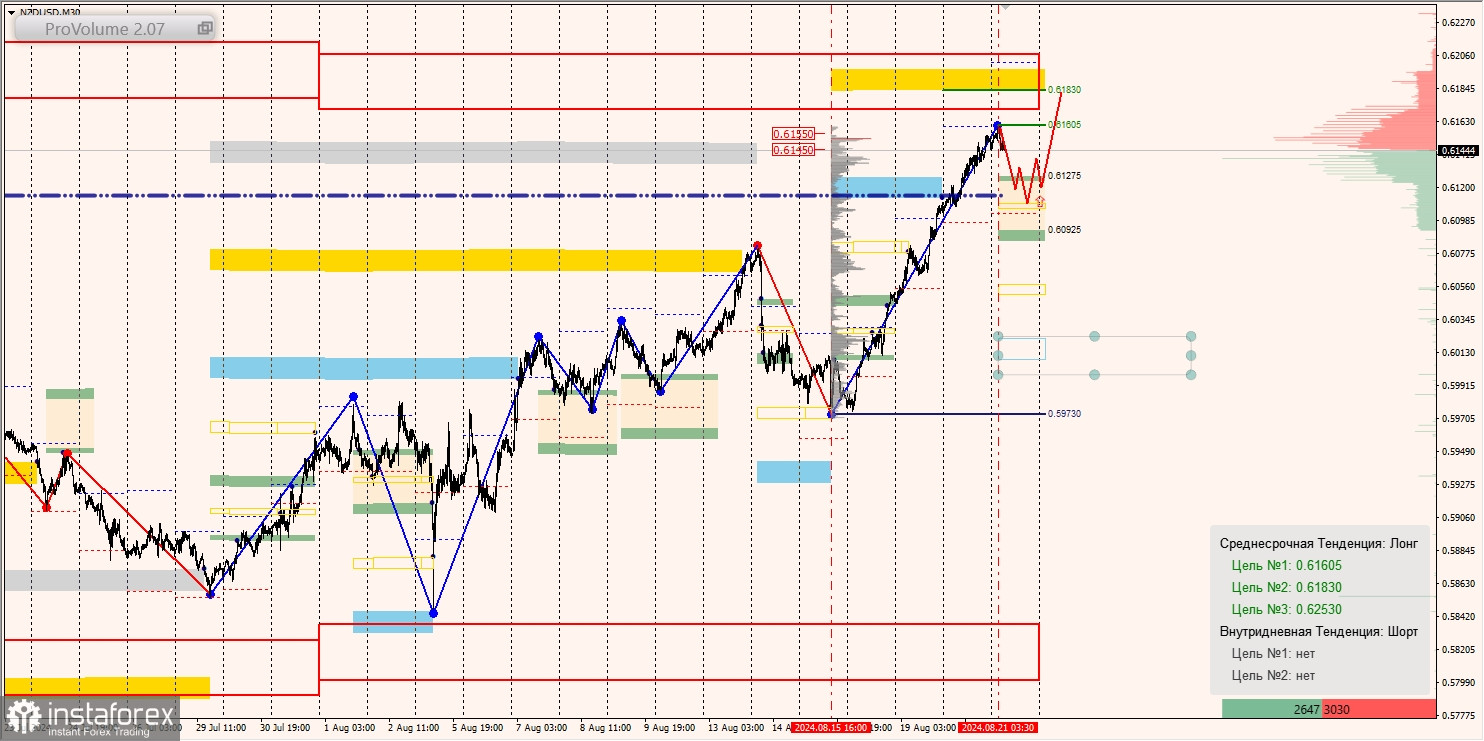The width and height of the screenshot is (1484, 741).
Task: Click the 19 Aug 03:00 time label
Action: click(927, 728)
